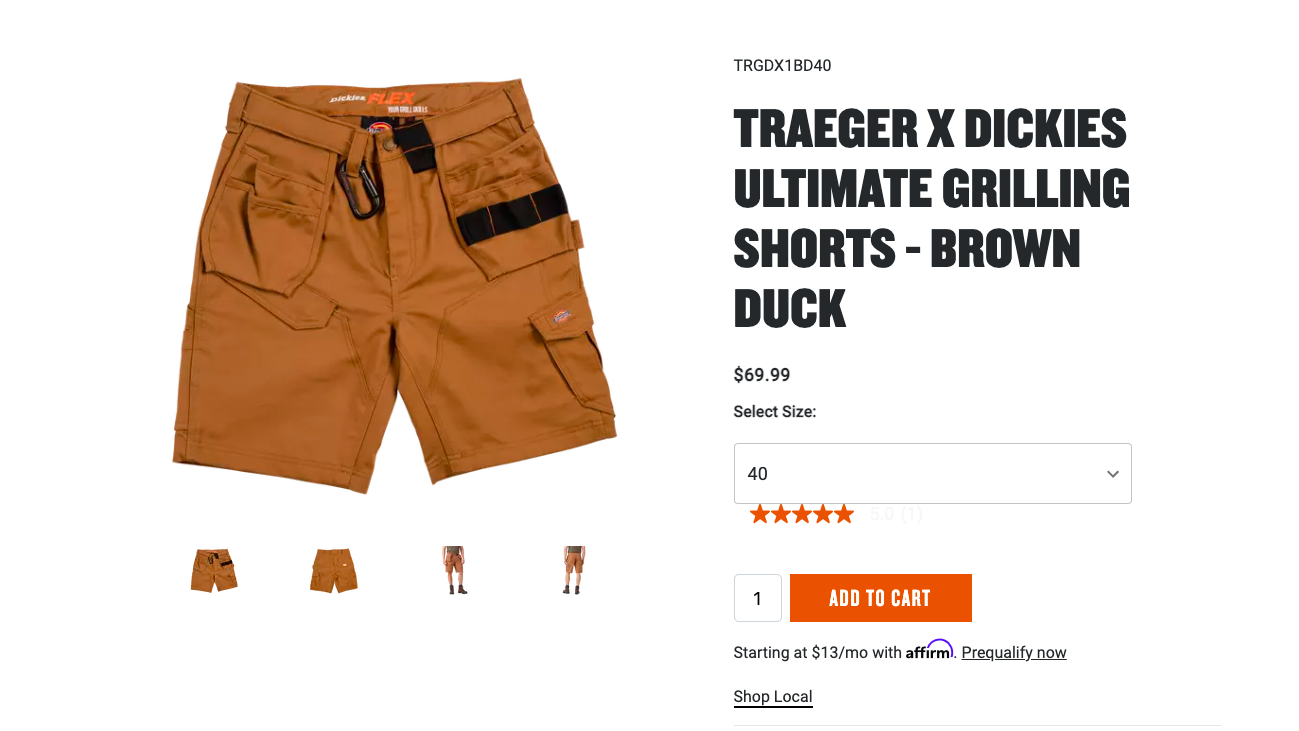Follow the Shop Local link
This screenshot has width=1299, height=731.
(x=773, y=697)
